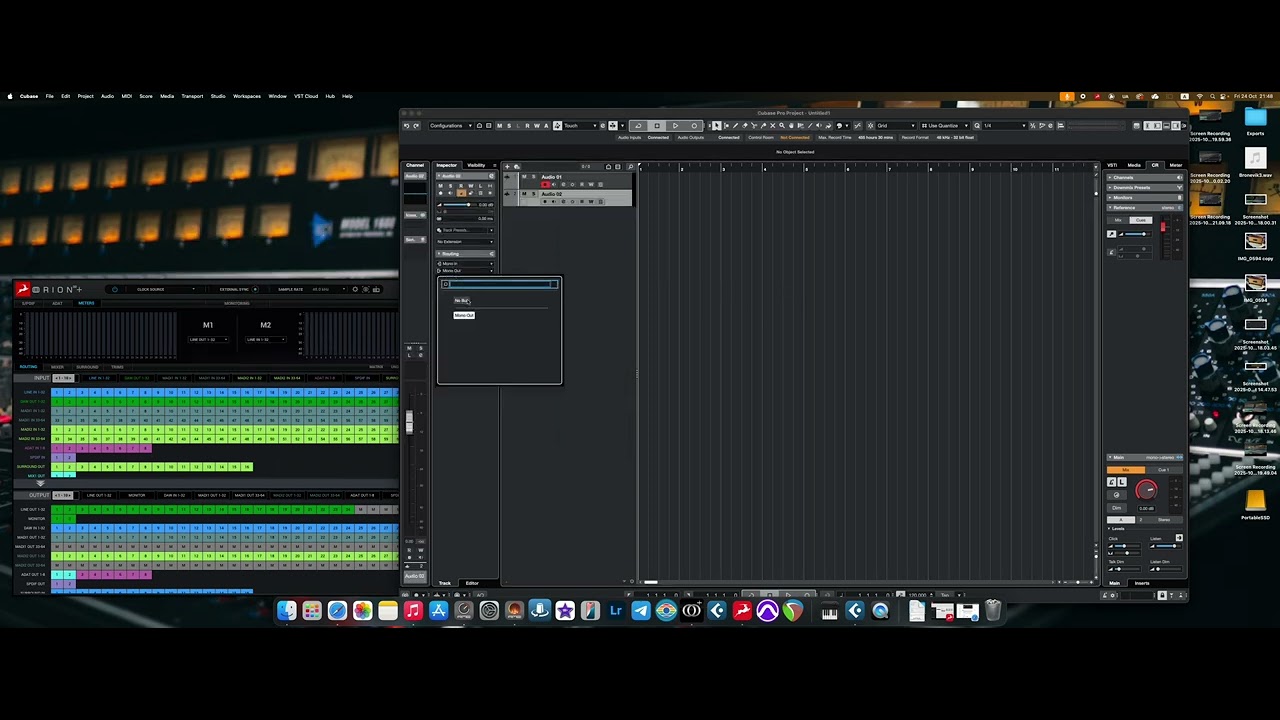This screenshot has width=1280, height=720.
Task: Expand the Downmix Presets section
Action: click(1146, 188)
